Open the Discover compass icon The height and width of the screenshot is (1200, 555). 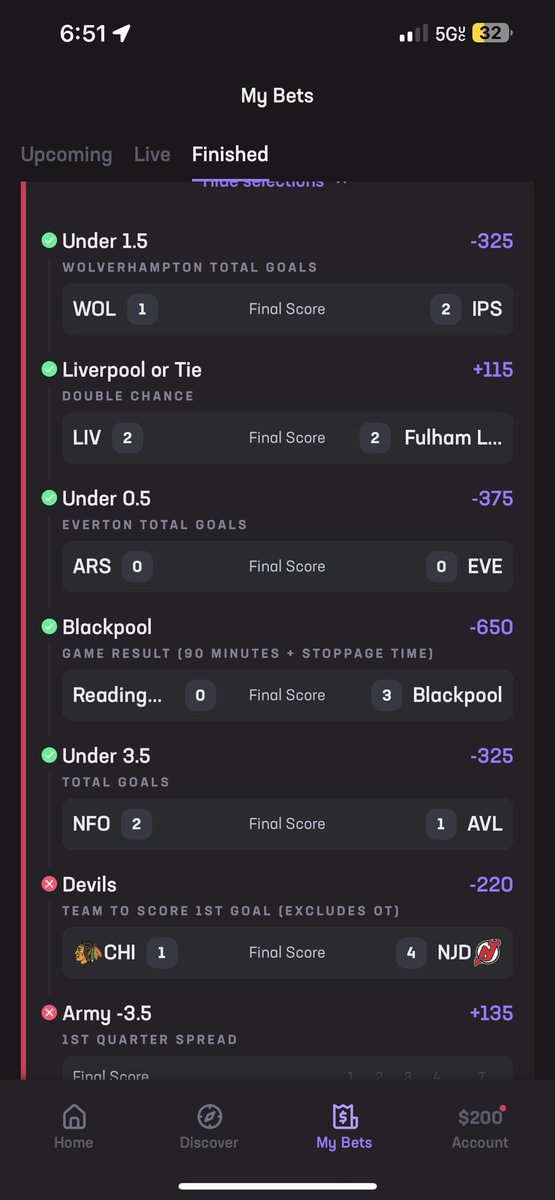tap(210, 1117)
